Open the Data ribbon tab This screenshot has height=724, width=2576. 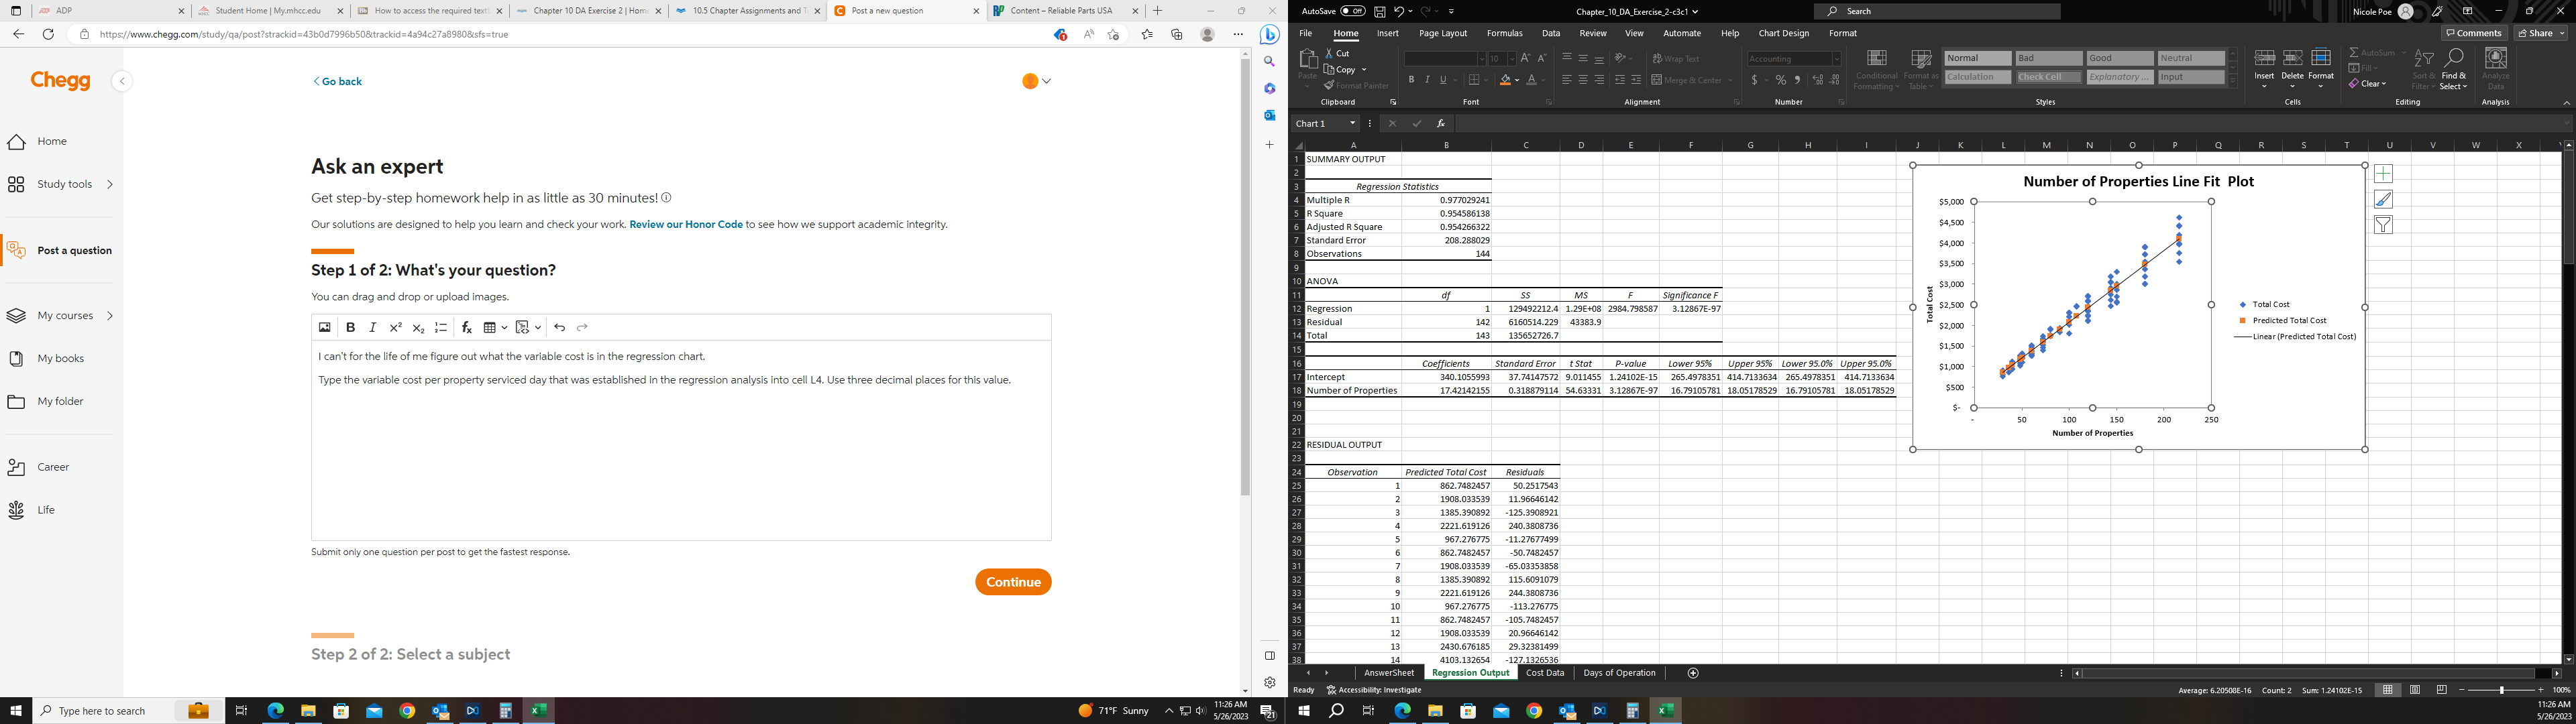pos(1551,33)
